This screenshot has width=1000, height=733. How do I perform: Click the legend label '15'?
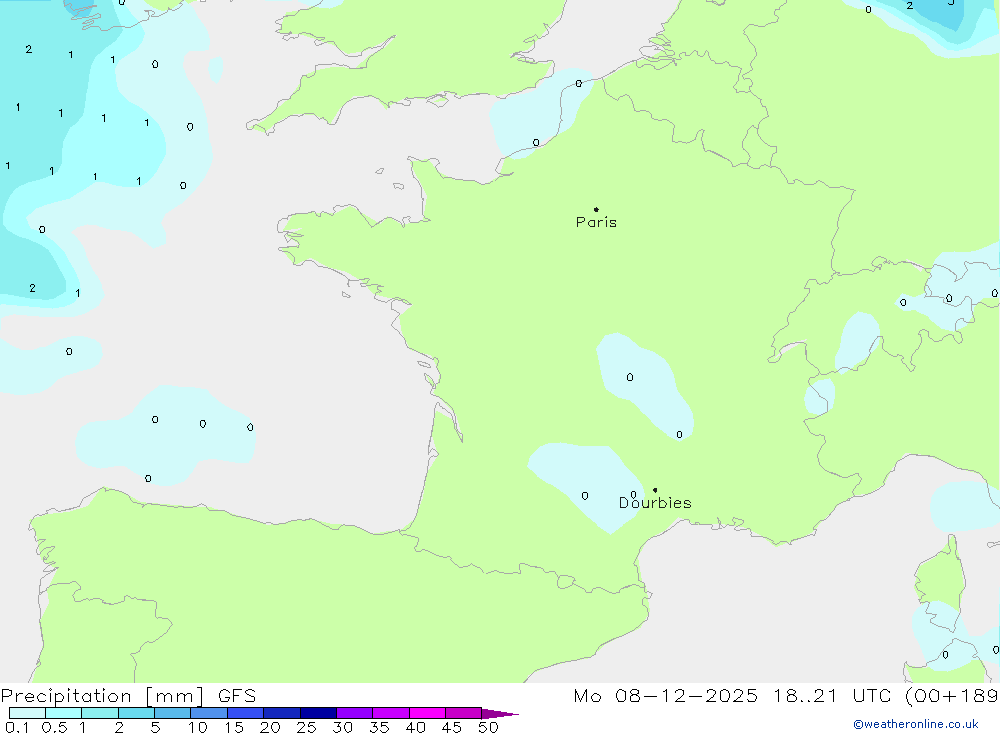pos(234,727)
